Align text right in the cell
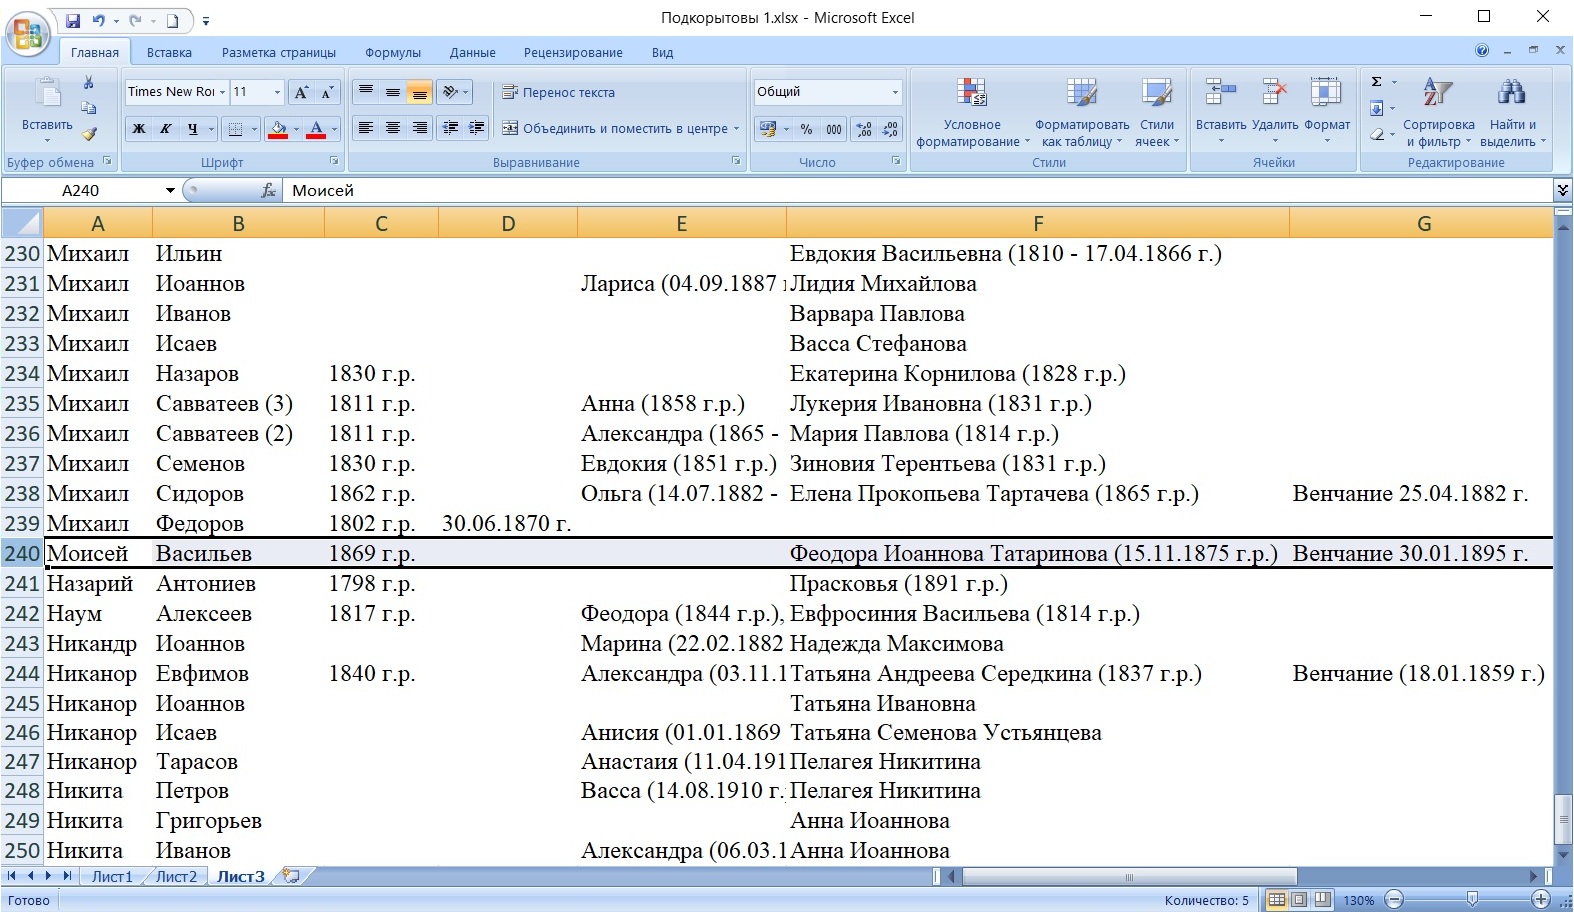Image resolution: width=1574 pixels, height=912 pixels. coord(420,128)
